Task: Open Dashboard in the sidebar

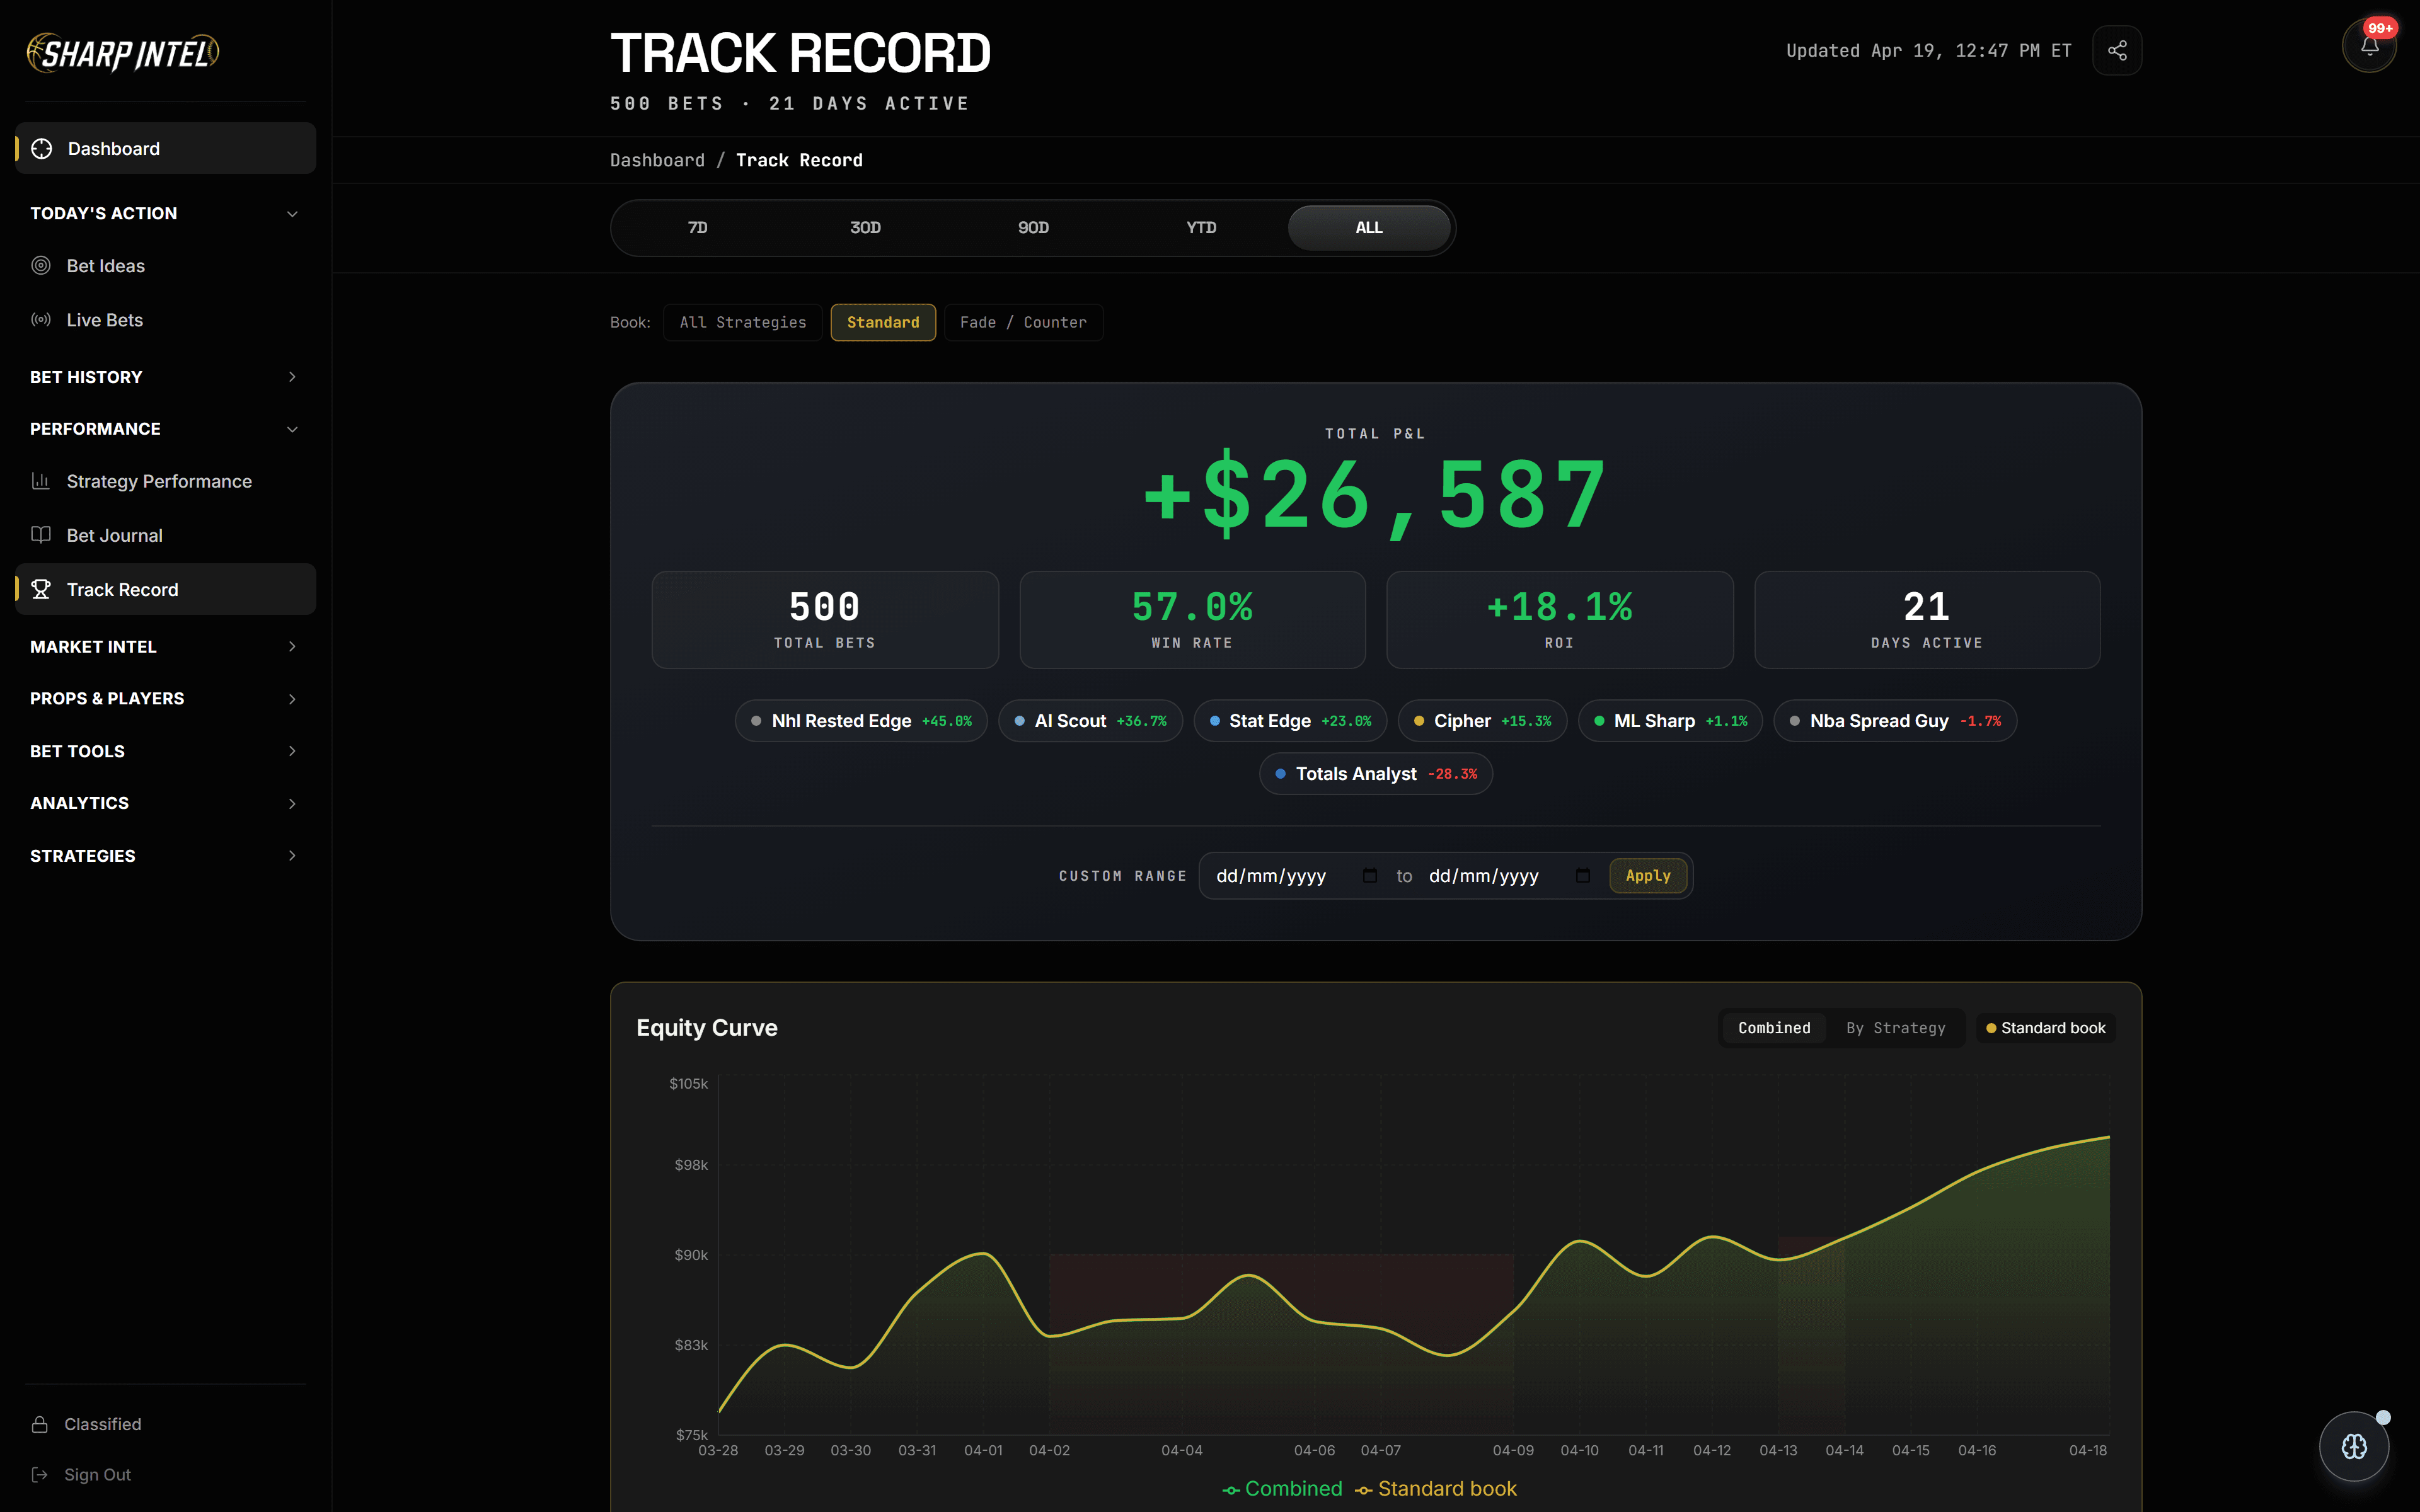Action: point(165,149)
